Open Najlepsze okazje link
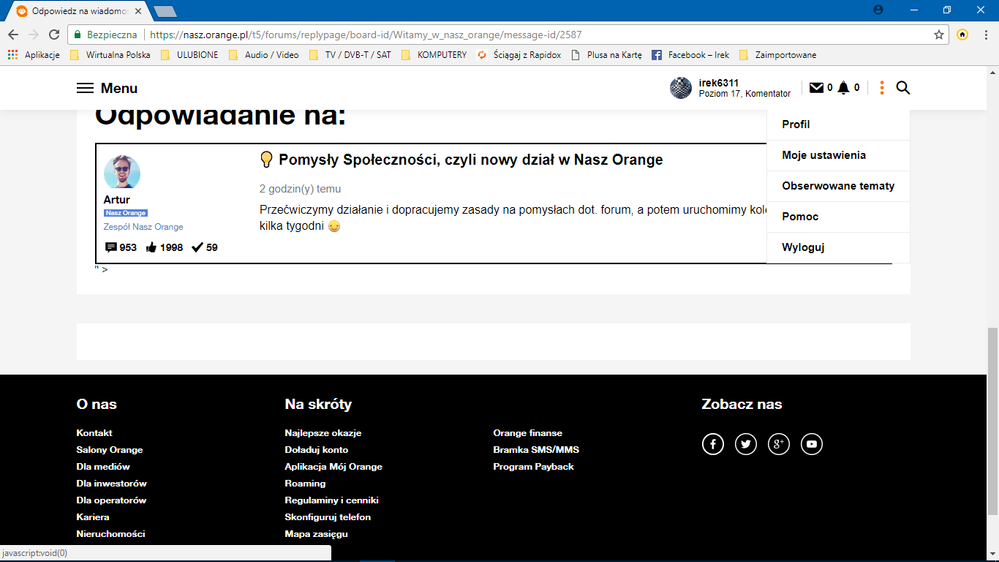999x562 pixels. (323, 433)
